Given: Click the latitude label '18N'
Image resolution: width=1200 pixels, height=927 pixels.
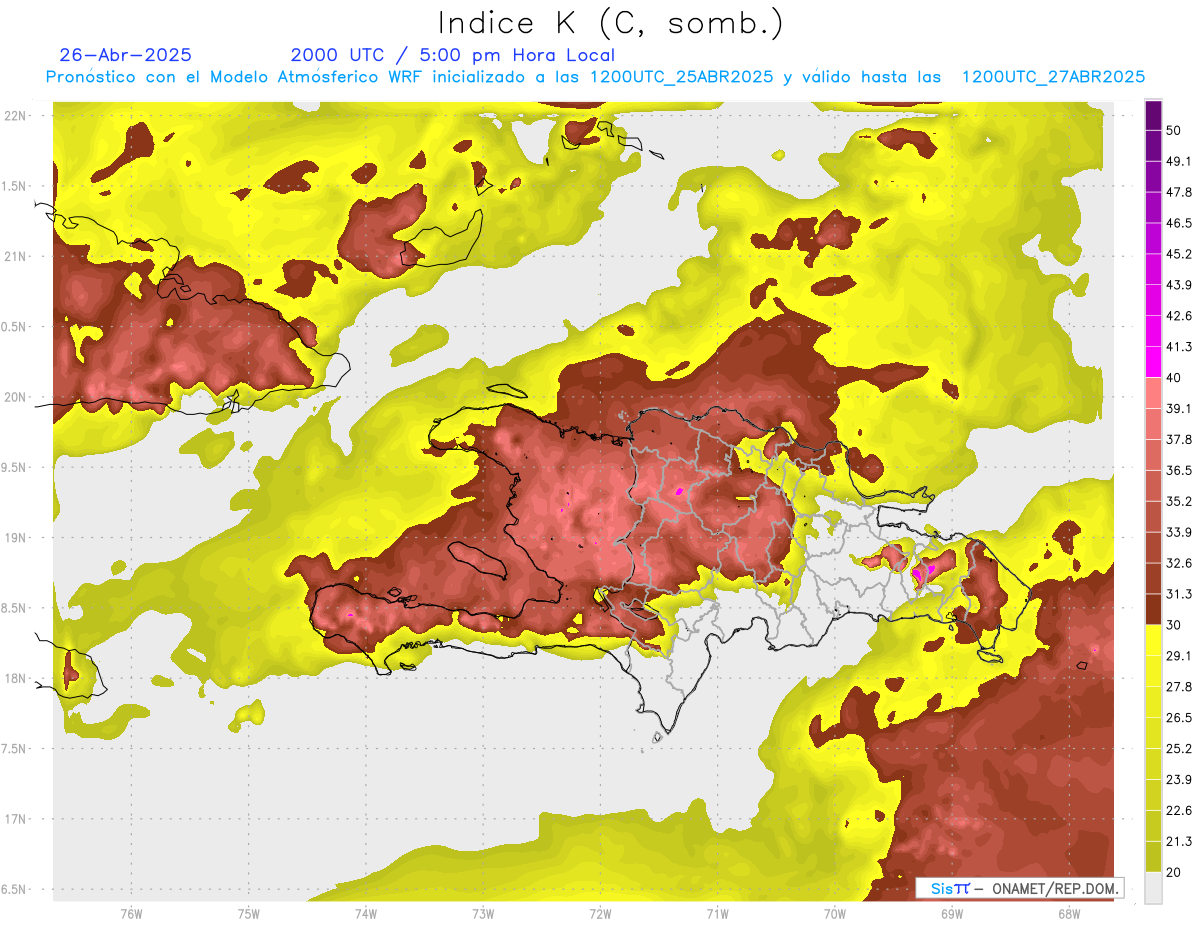Looking at the screenshot, I should (x=15, y=679).
